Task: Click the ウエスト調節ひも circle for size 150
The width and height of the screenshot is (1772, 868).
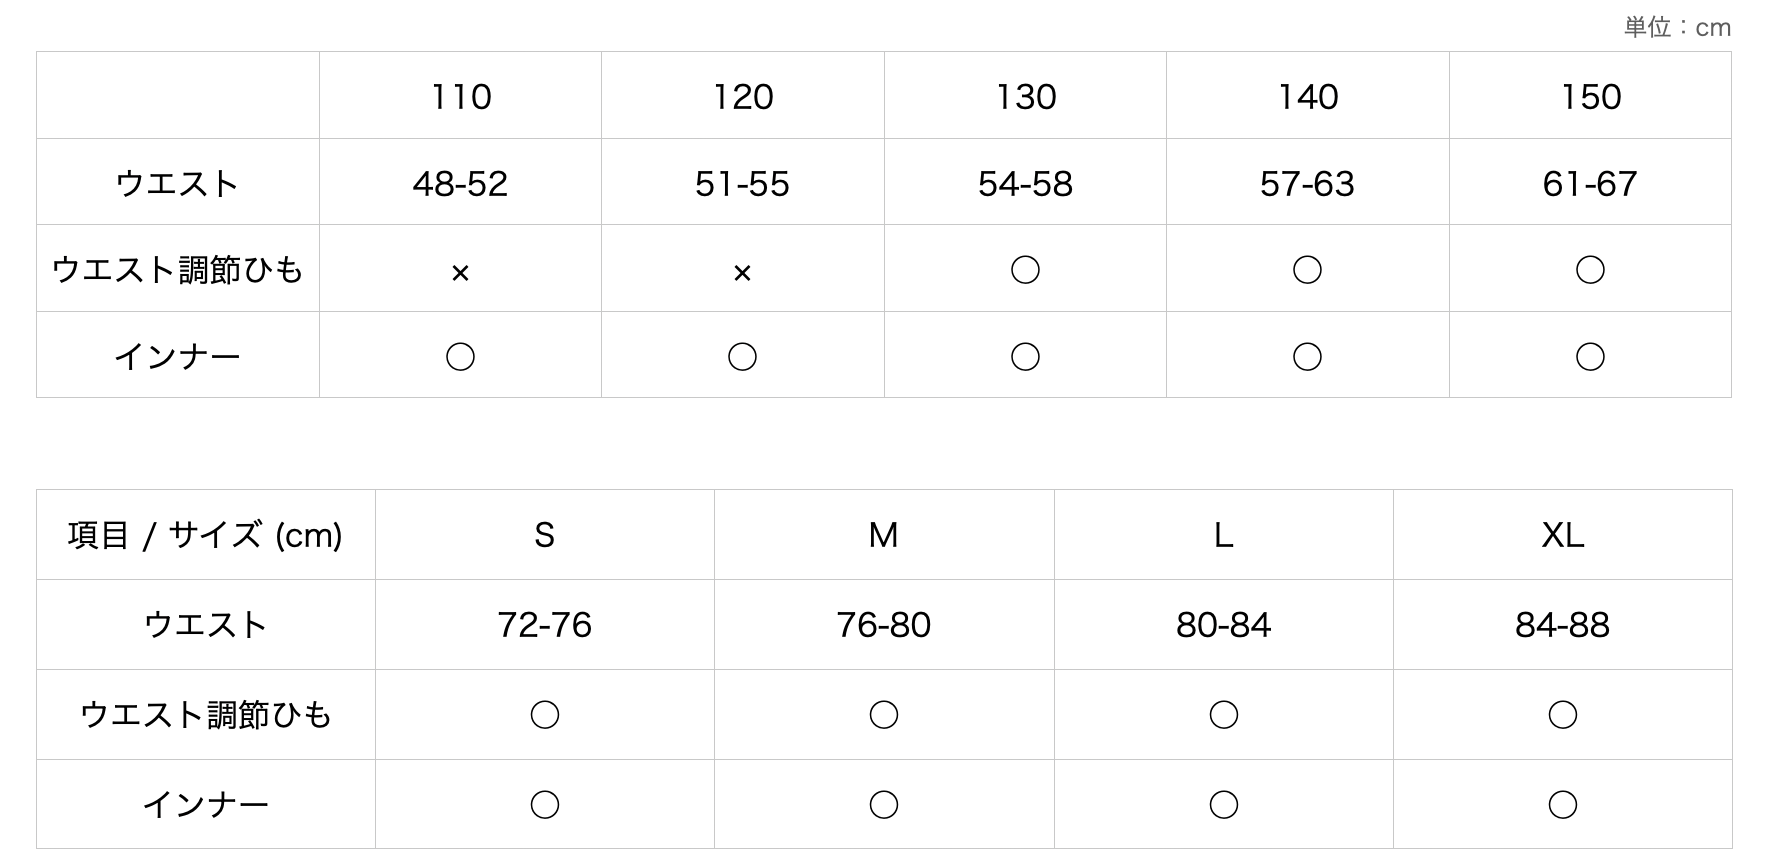Action: click(1590, 270)
